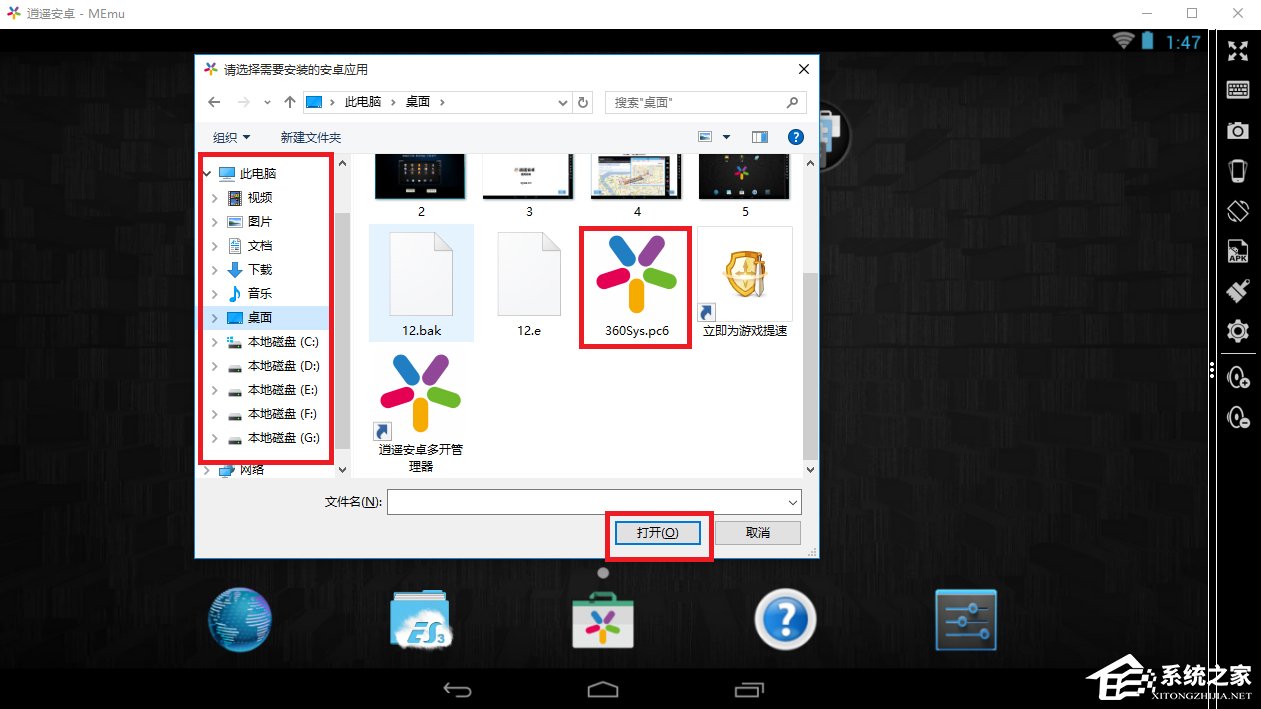Click the APK install icon
This screenshot has width=1261, height=709.
[x=1238, y=251]
